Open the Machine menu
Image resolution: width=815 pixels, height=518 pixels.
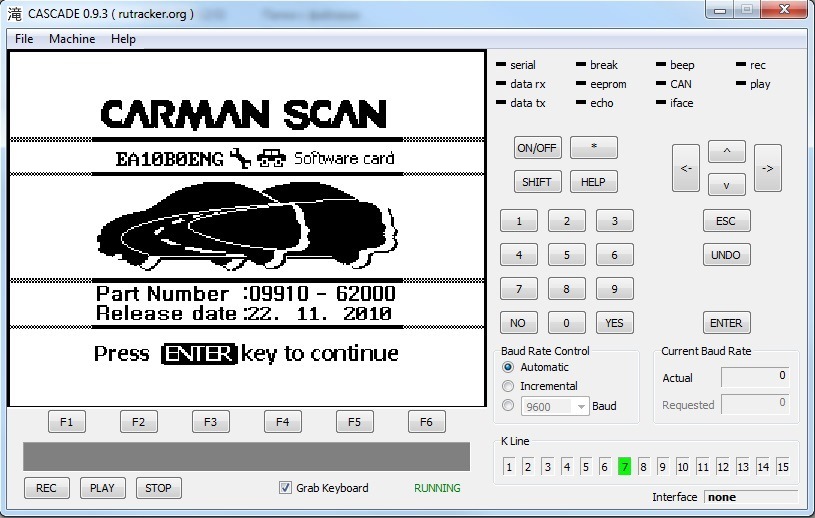click(x=72, y=39)
